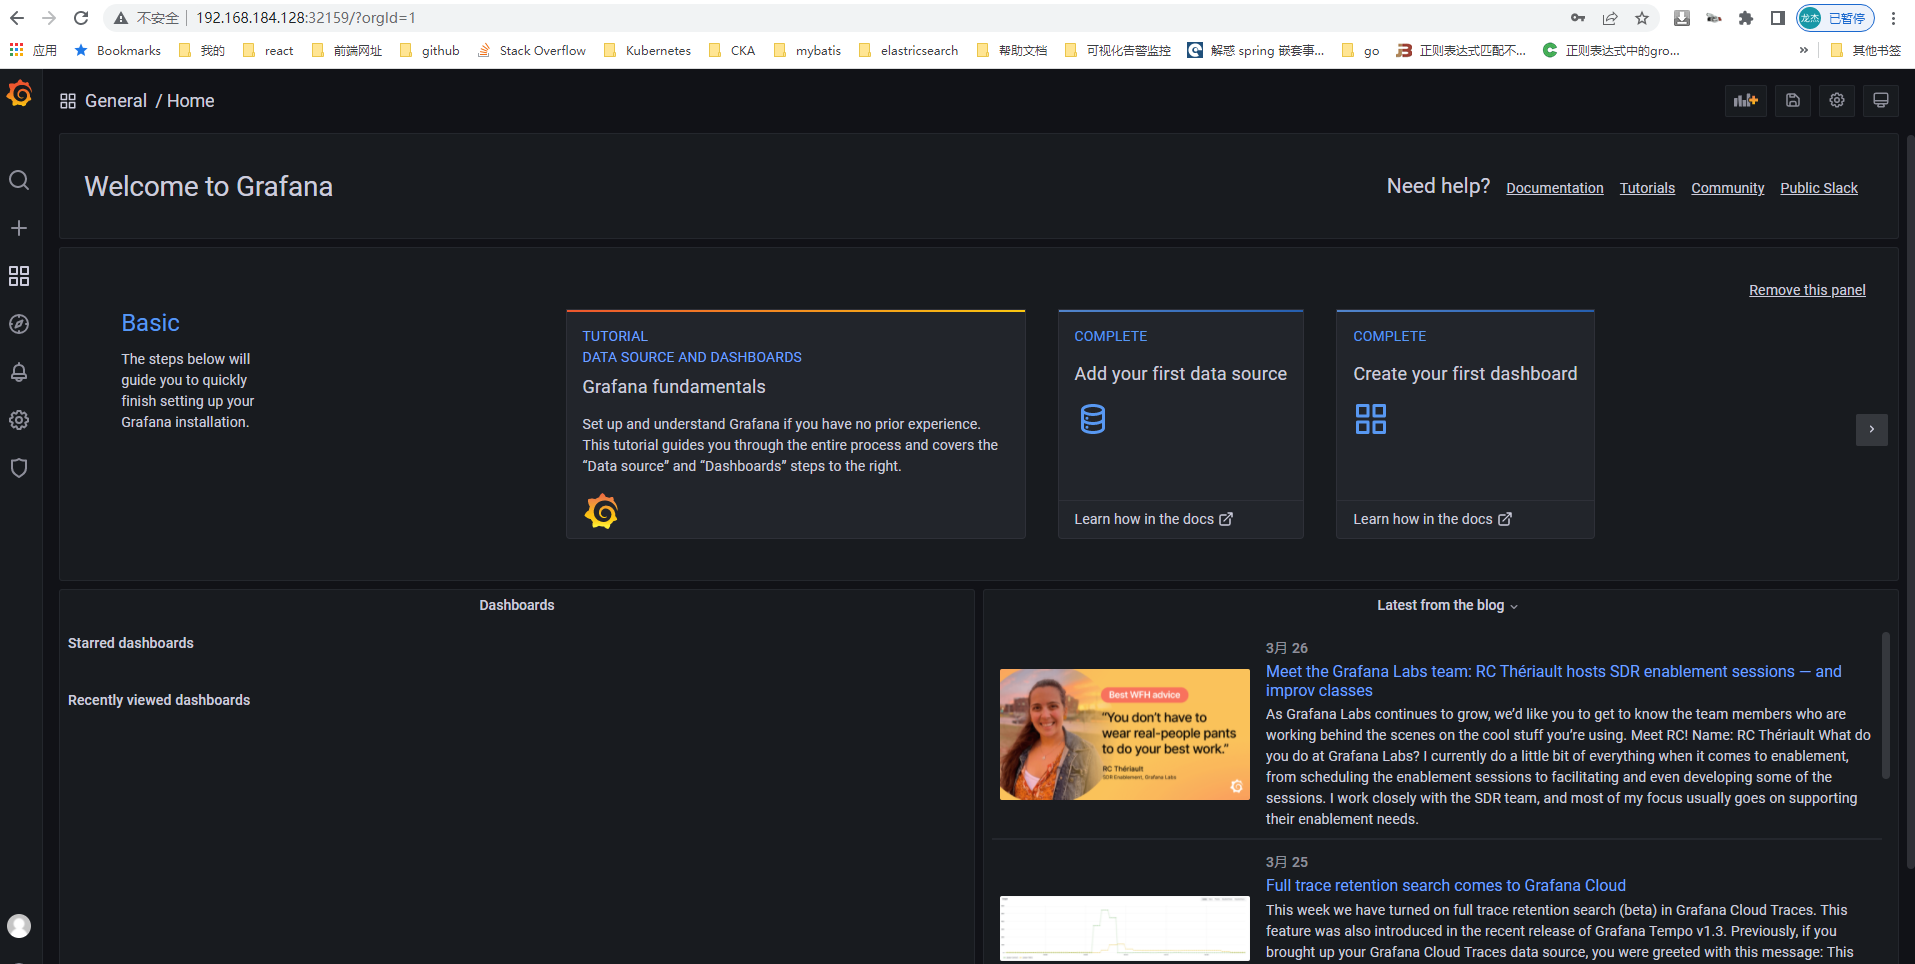Viewport: 1915px width, 964px height.
Task: Open Full trace retention search blog post
Action: [x=1446, y=885]
